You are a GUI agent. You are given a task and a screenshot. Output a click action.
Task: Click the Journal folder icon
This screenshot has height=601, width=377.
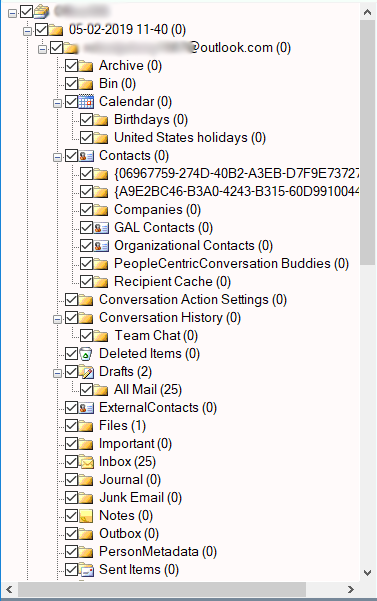click(x=86, y=480)
